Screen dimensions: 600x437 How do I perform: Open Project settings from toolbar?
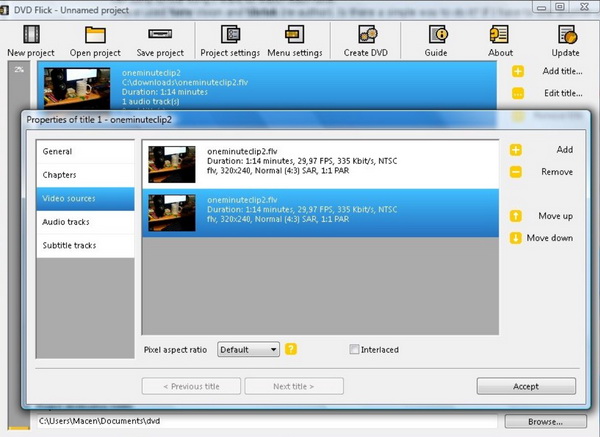pos(229,34)
